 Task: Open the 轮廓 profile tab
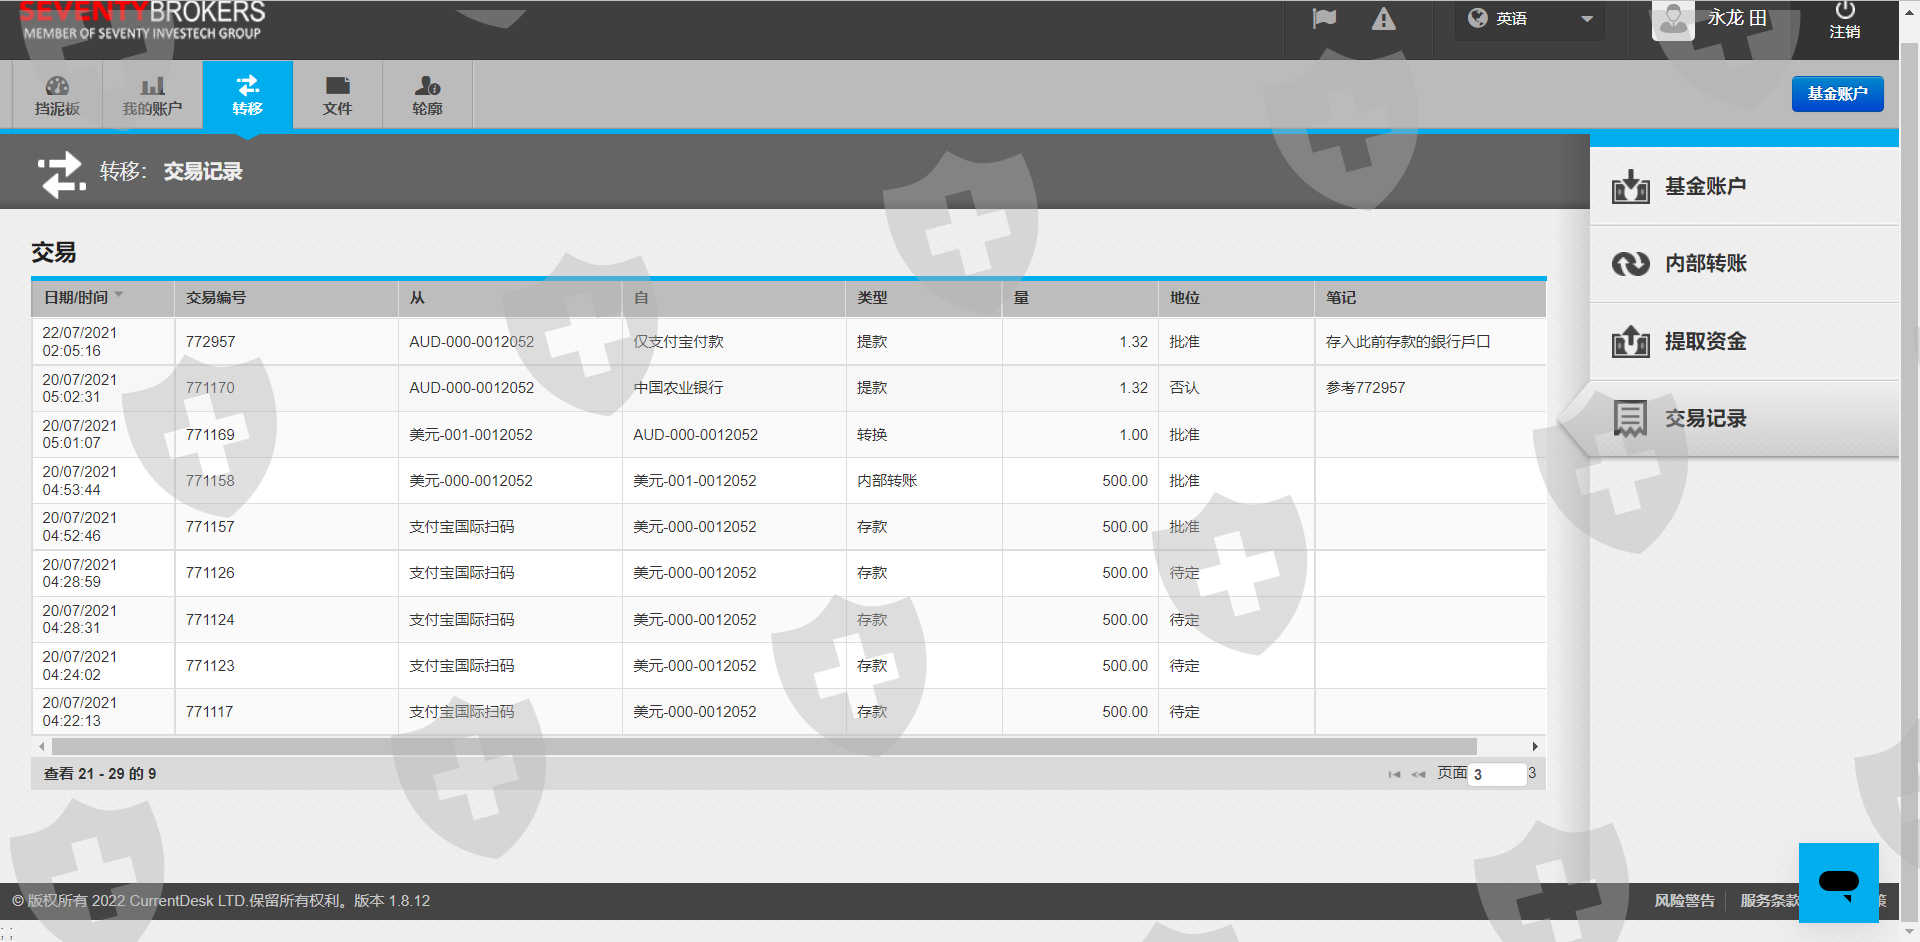point(427,95)
